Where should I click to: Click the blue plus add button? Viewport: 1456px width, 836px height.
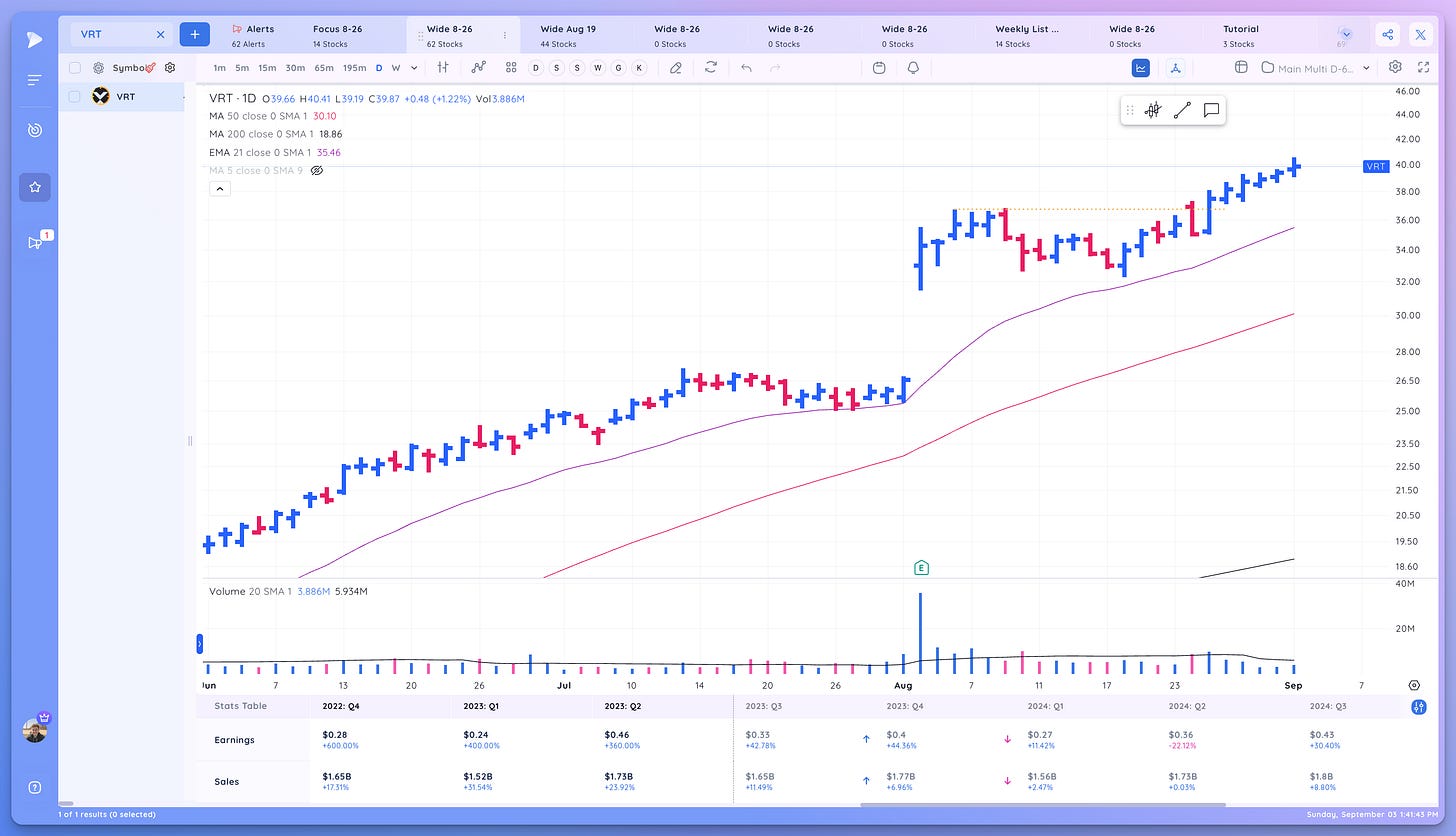[x=194, y=34]
